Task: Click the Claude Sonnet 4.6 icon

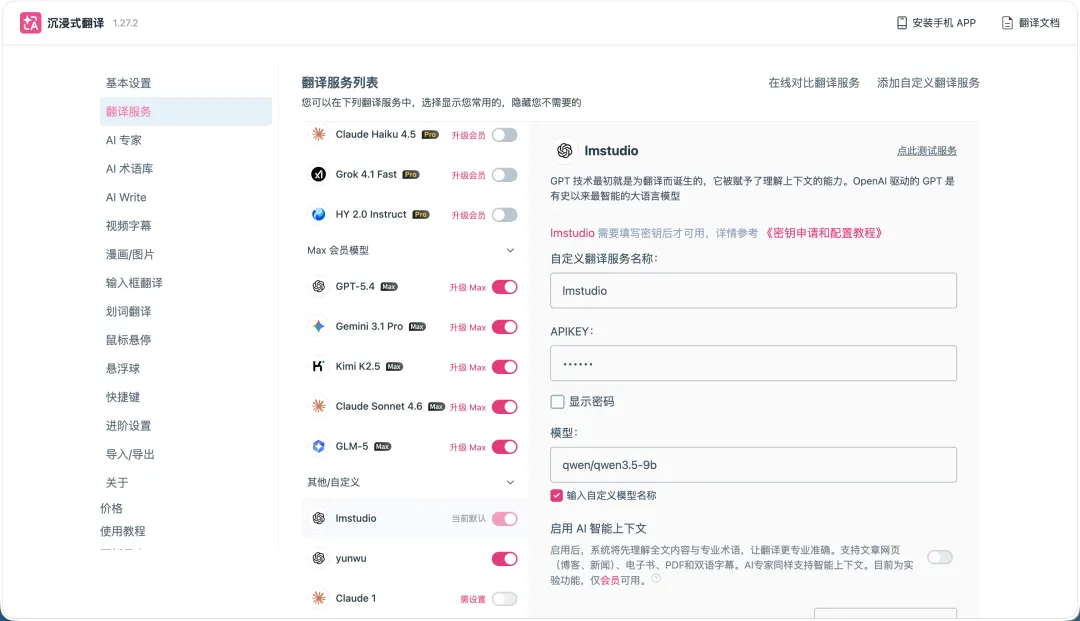Action: click(318, 406)
